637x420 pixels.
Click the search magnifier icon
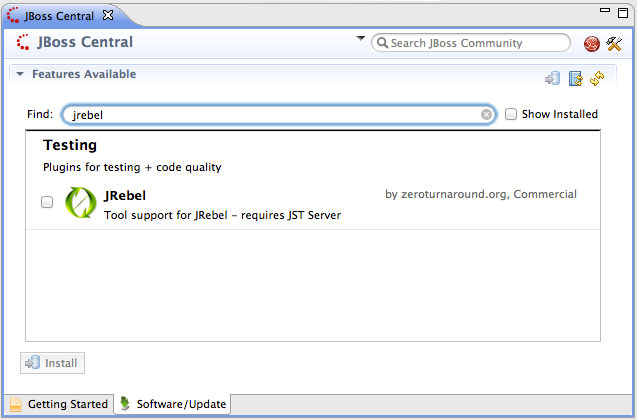pyautogui.click(x=382, y=43)
